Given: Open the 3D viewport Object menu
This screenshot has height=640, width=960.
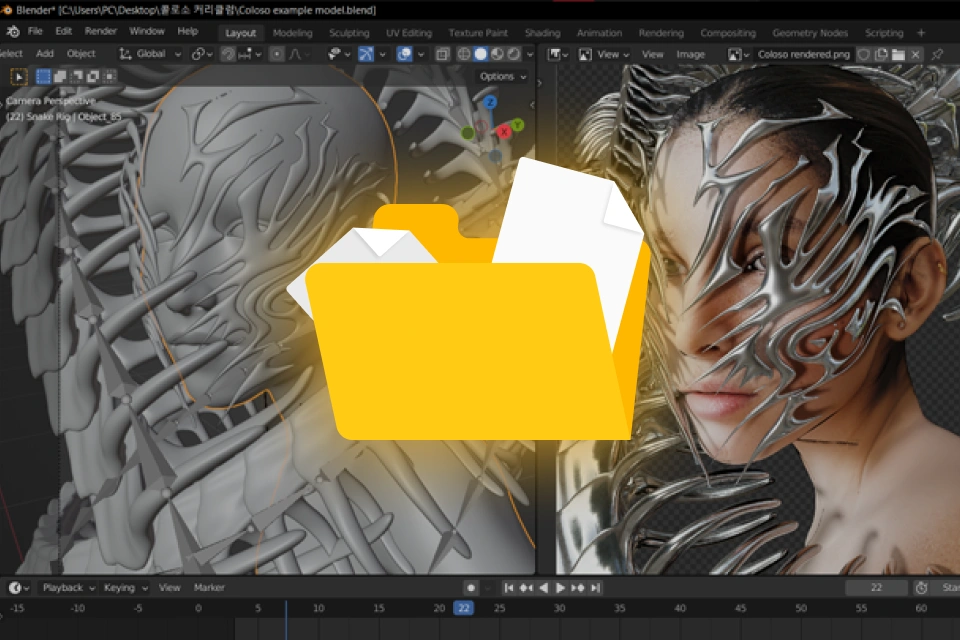Looking at the screenshot, I should tap(81, 54).
